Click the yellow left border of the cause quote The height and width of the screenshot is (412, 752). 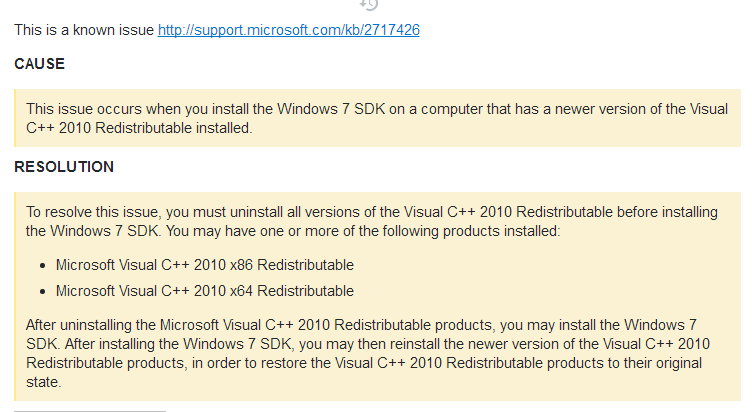click(15, 118)
